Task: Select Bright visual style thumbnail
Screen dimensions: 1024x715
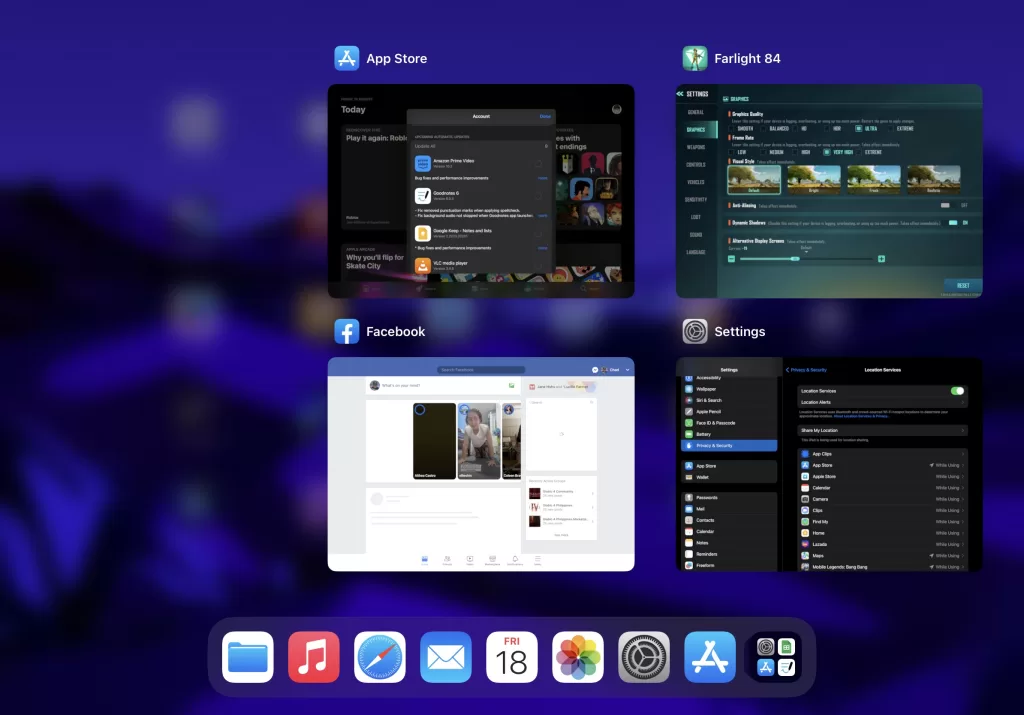Action: (x=814, y=180)
